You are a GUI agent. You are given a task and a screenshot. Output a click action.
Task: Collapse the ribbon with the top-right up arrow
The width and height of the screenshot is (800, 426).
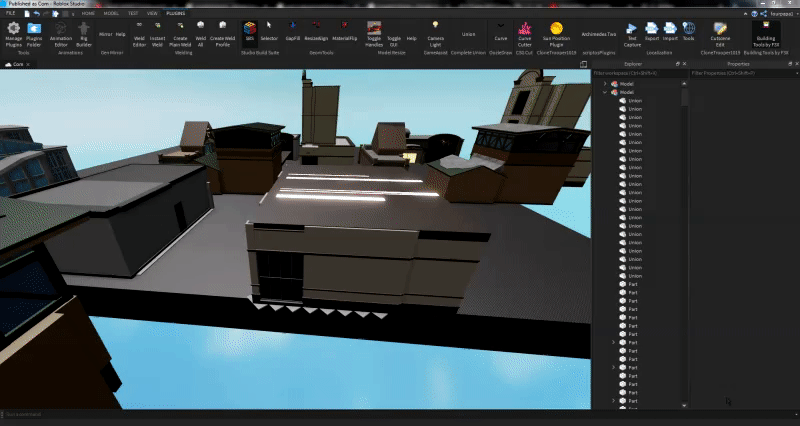[x=745, y=14]
